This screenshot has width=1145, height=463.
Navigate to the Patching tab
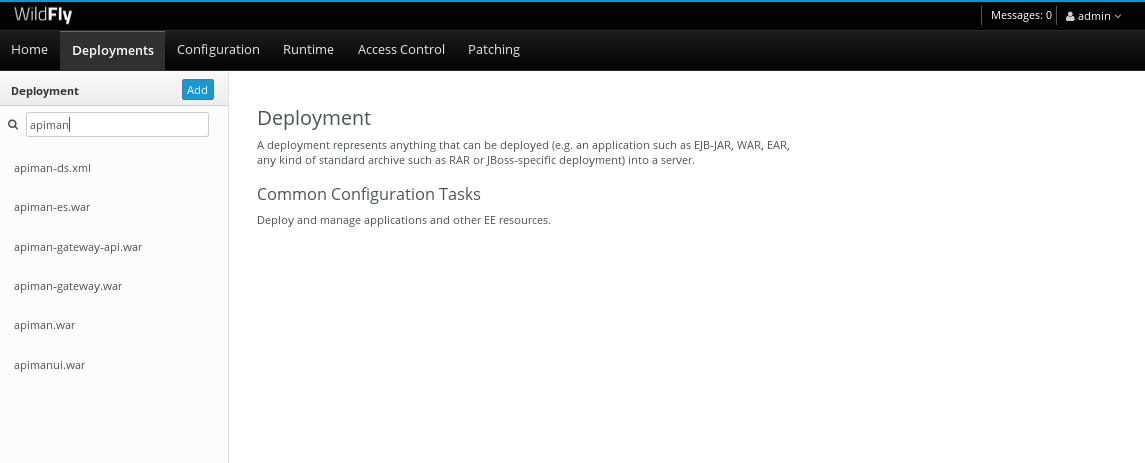494,50
